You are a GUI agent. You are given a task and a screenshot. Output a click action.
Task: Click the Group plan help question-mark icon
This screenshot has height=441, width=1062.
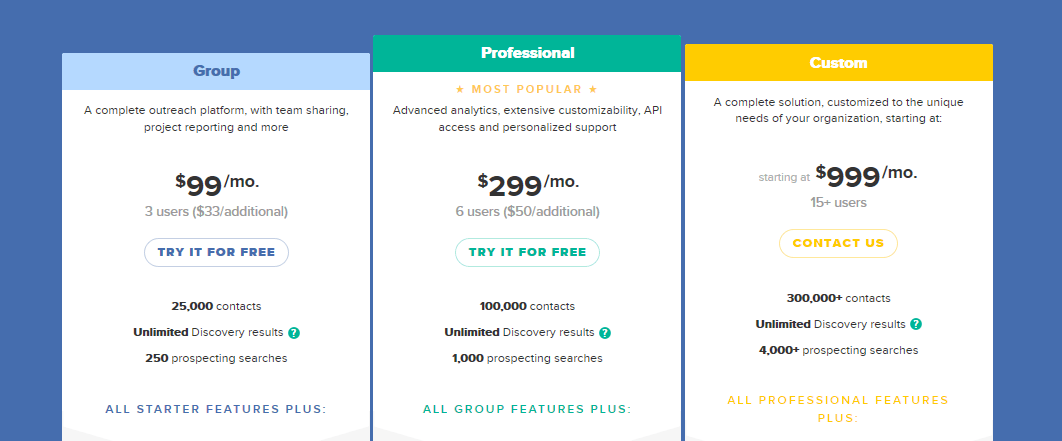(294, 333)
